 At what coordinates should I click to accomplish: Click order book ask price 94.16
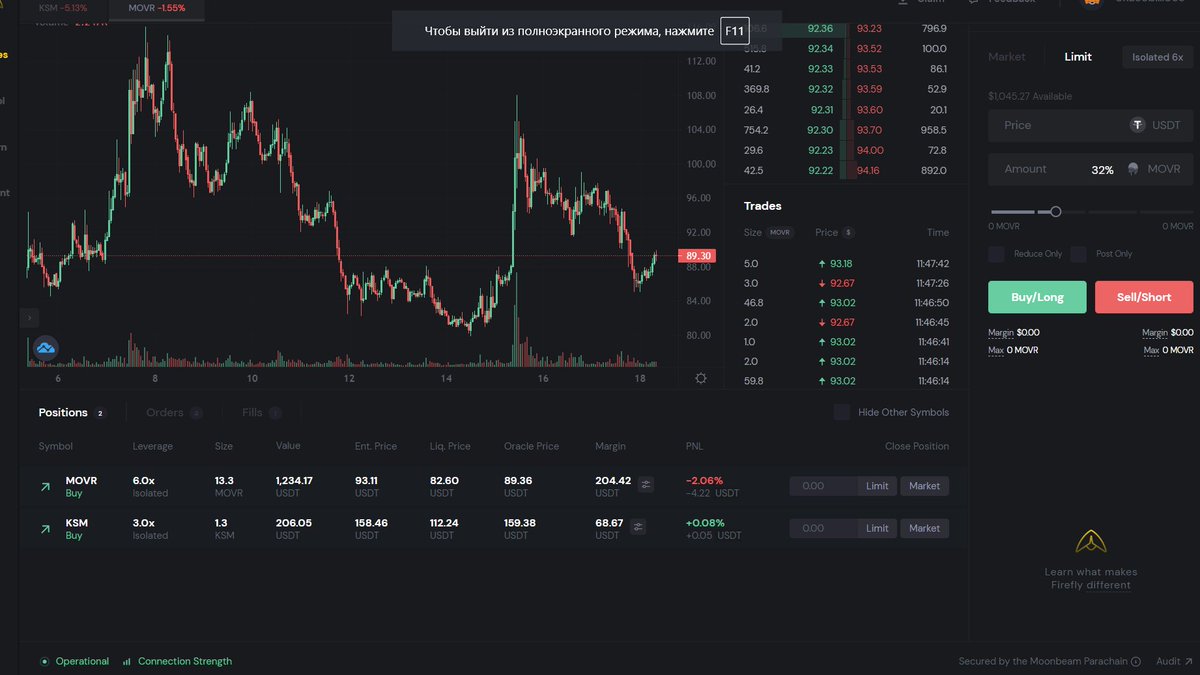pos(869,170)
